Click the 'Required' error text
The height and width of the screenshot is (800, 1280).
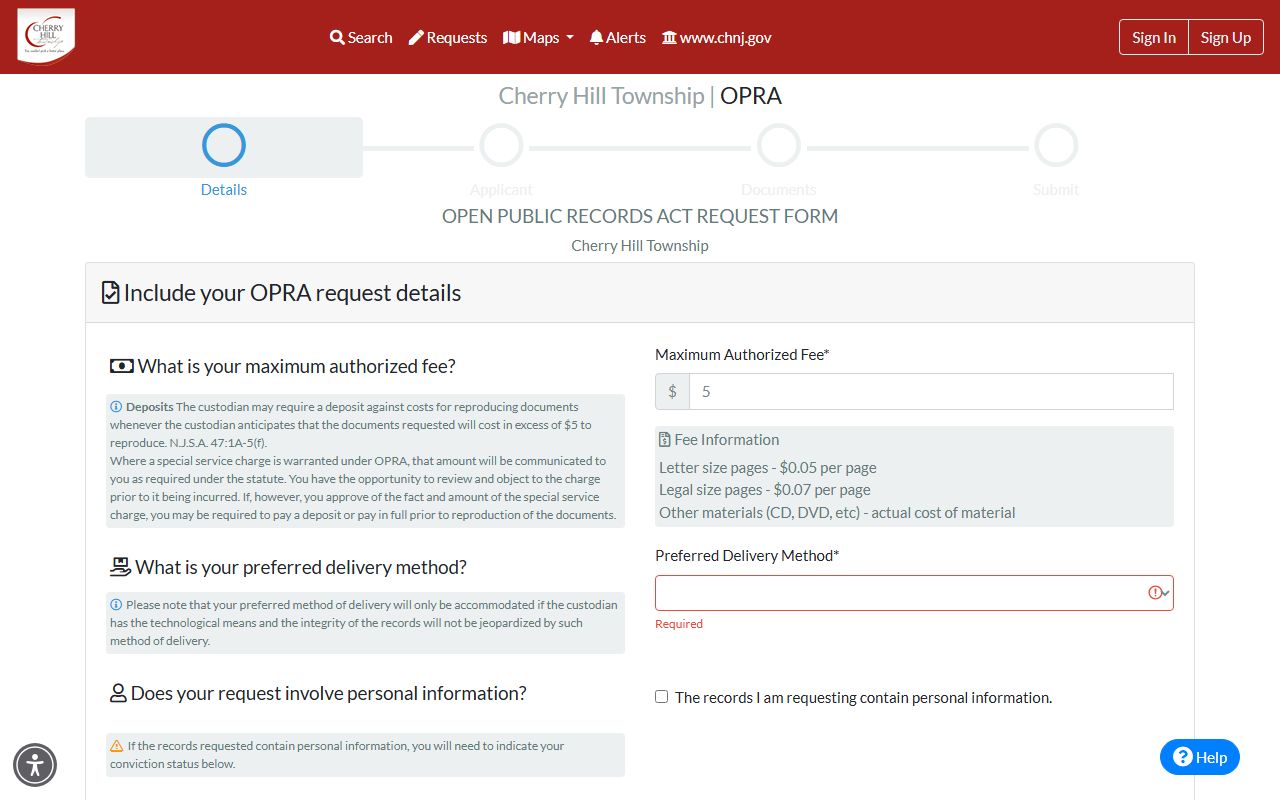coord(679,624)
